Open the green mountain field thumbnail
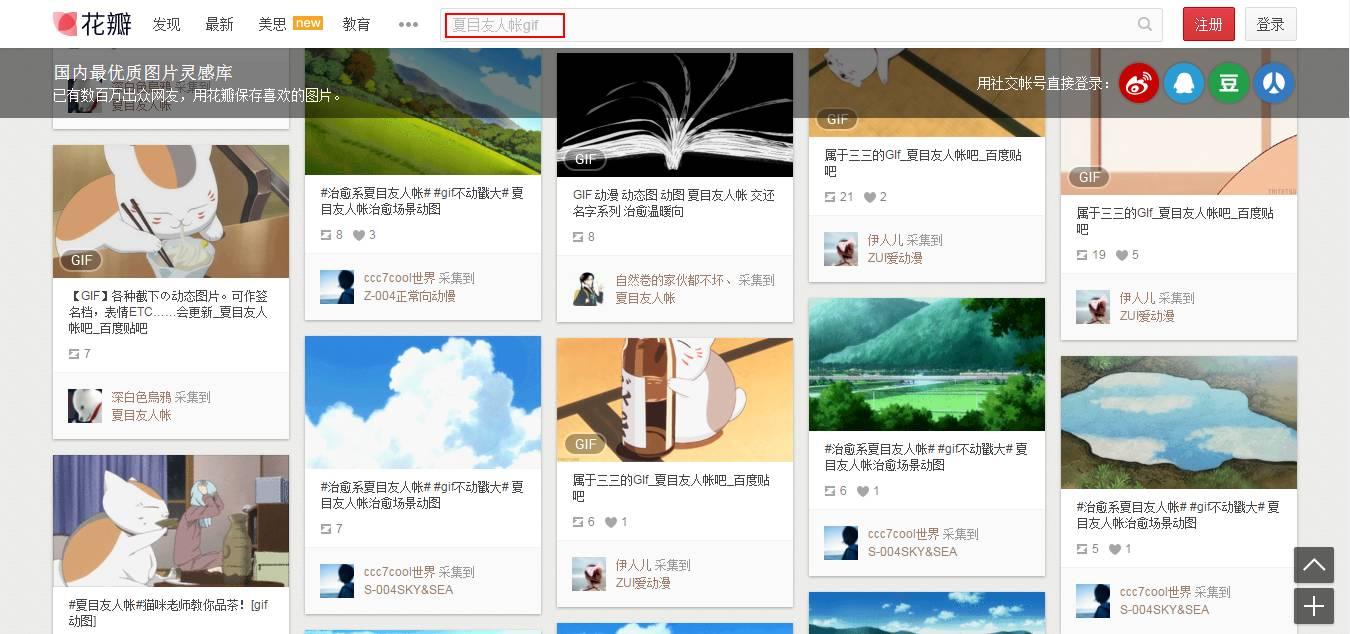 (x=927, y=364)
